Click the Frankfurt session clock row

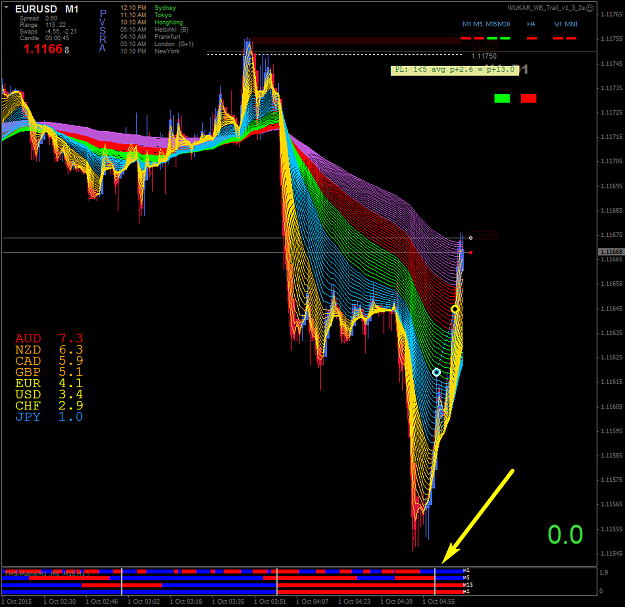click(x=150, y=37)
